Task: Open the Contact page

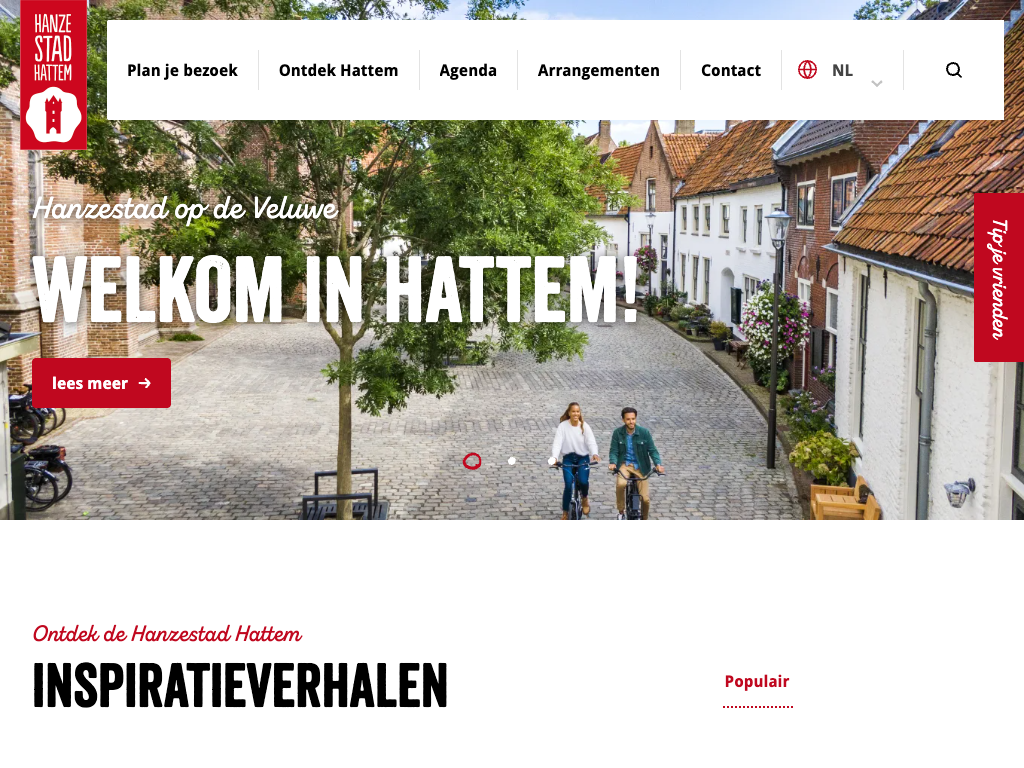Action: coord(731,70)
